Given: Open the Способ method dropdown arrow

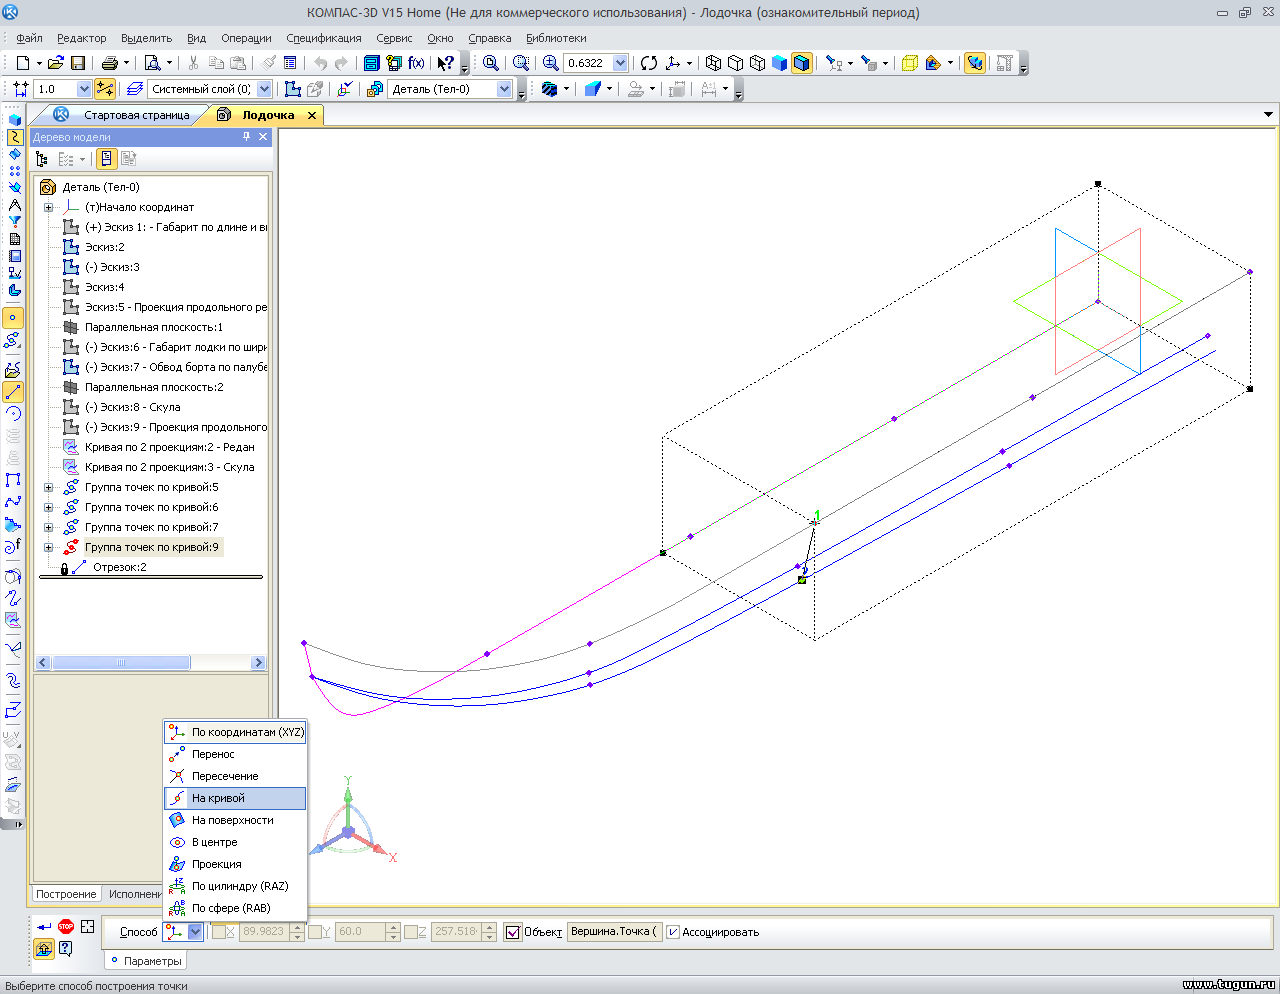Looking at the screenshot, I should pyautogui.click(x=195, y=932).
